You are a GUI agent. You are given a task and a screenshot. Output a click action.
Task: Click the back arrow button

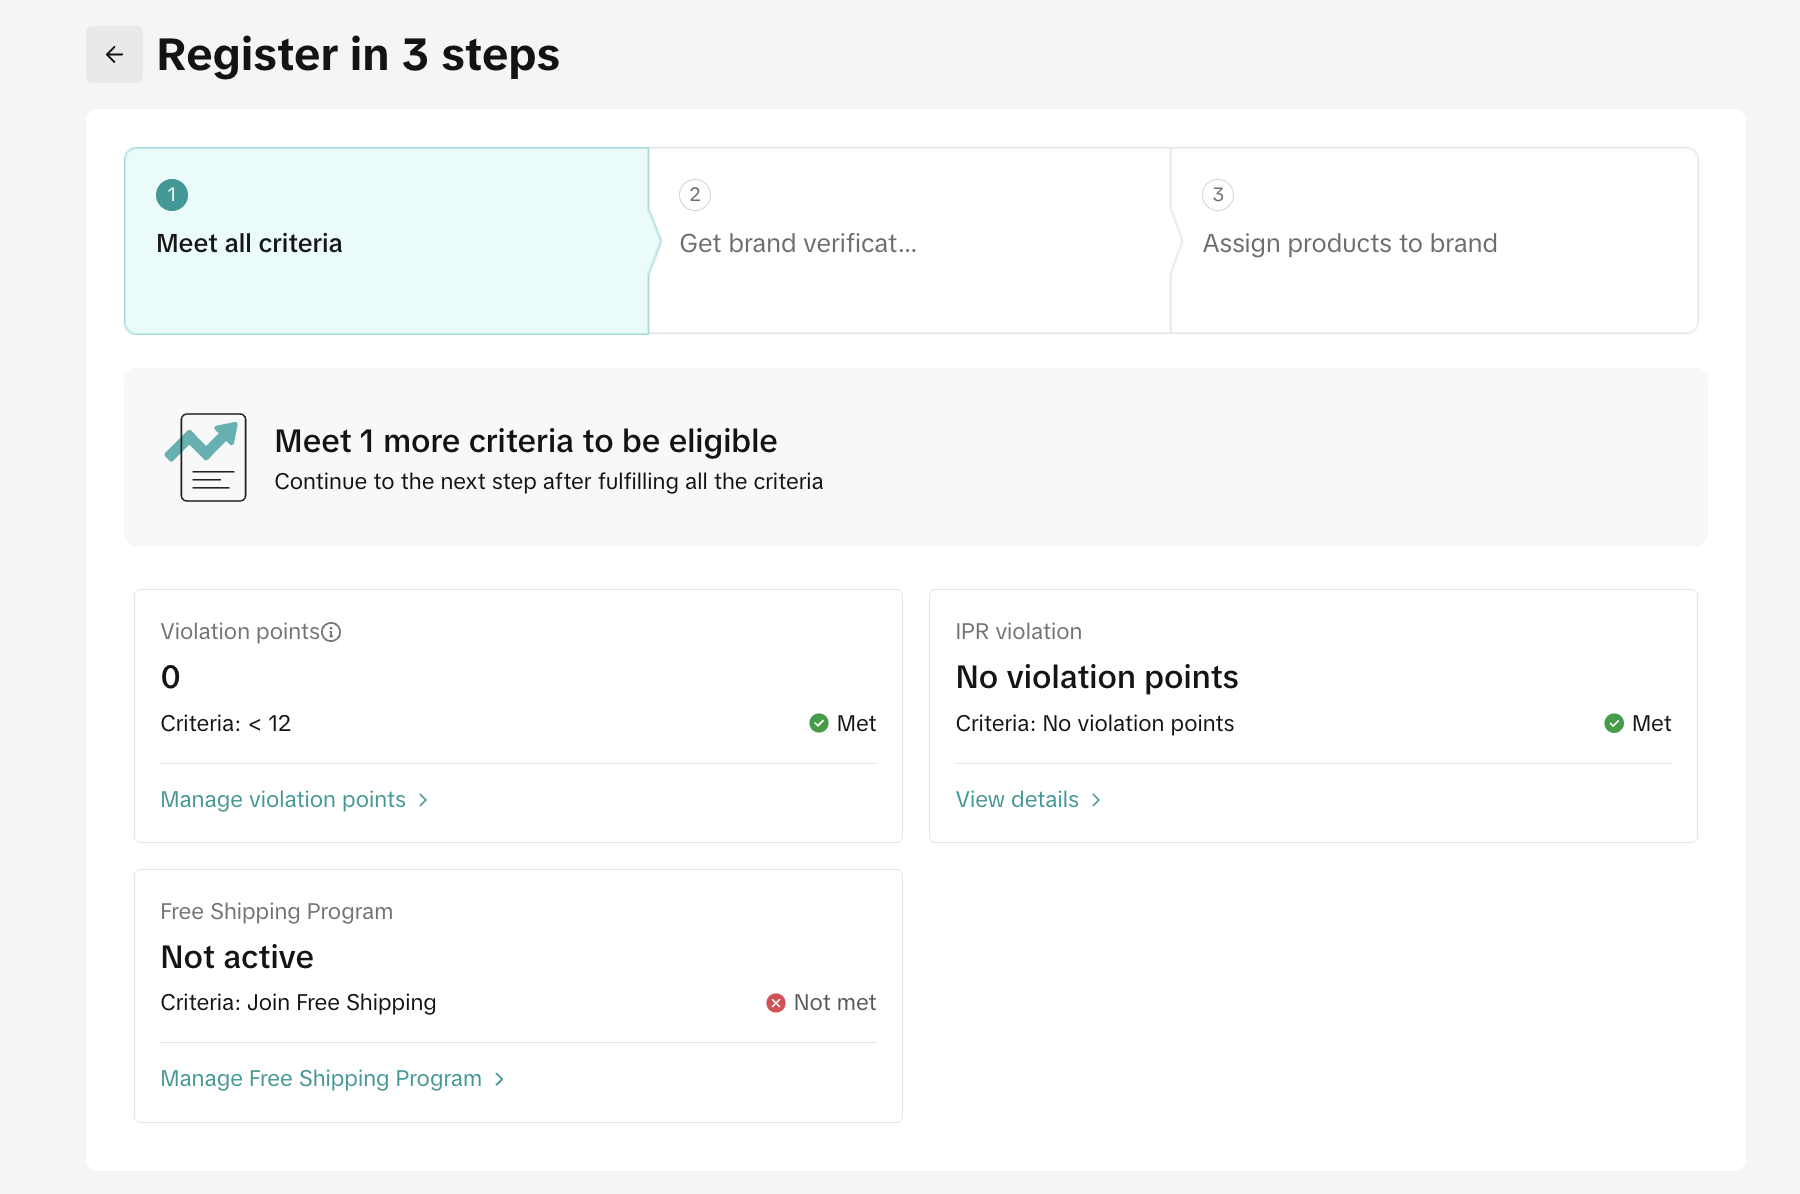point(114,55)
